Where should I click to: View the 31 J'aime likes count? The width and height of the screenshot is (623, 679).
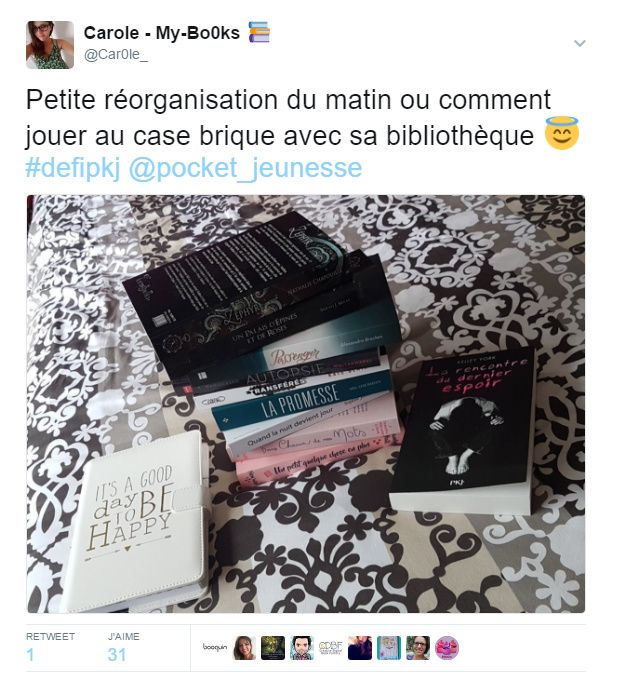[117, 654]
